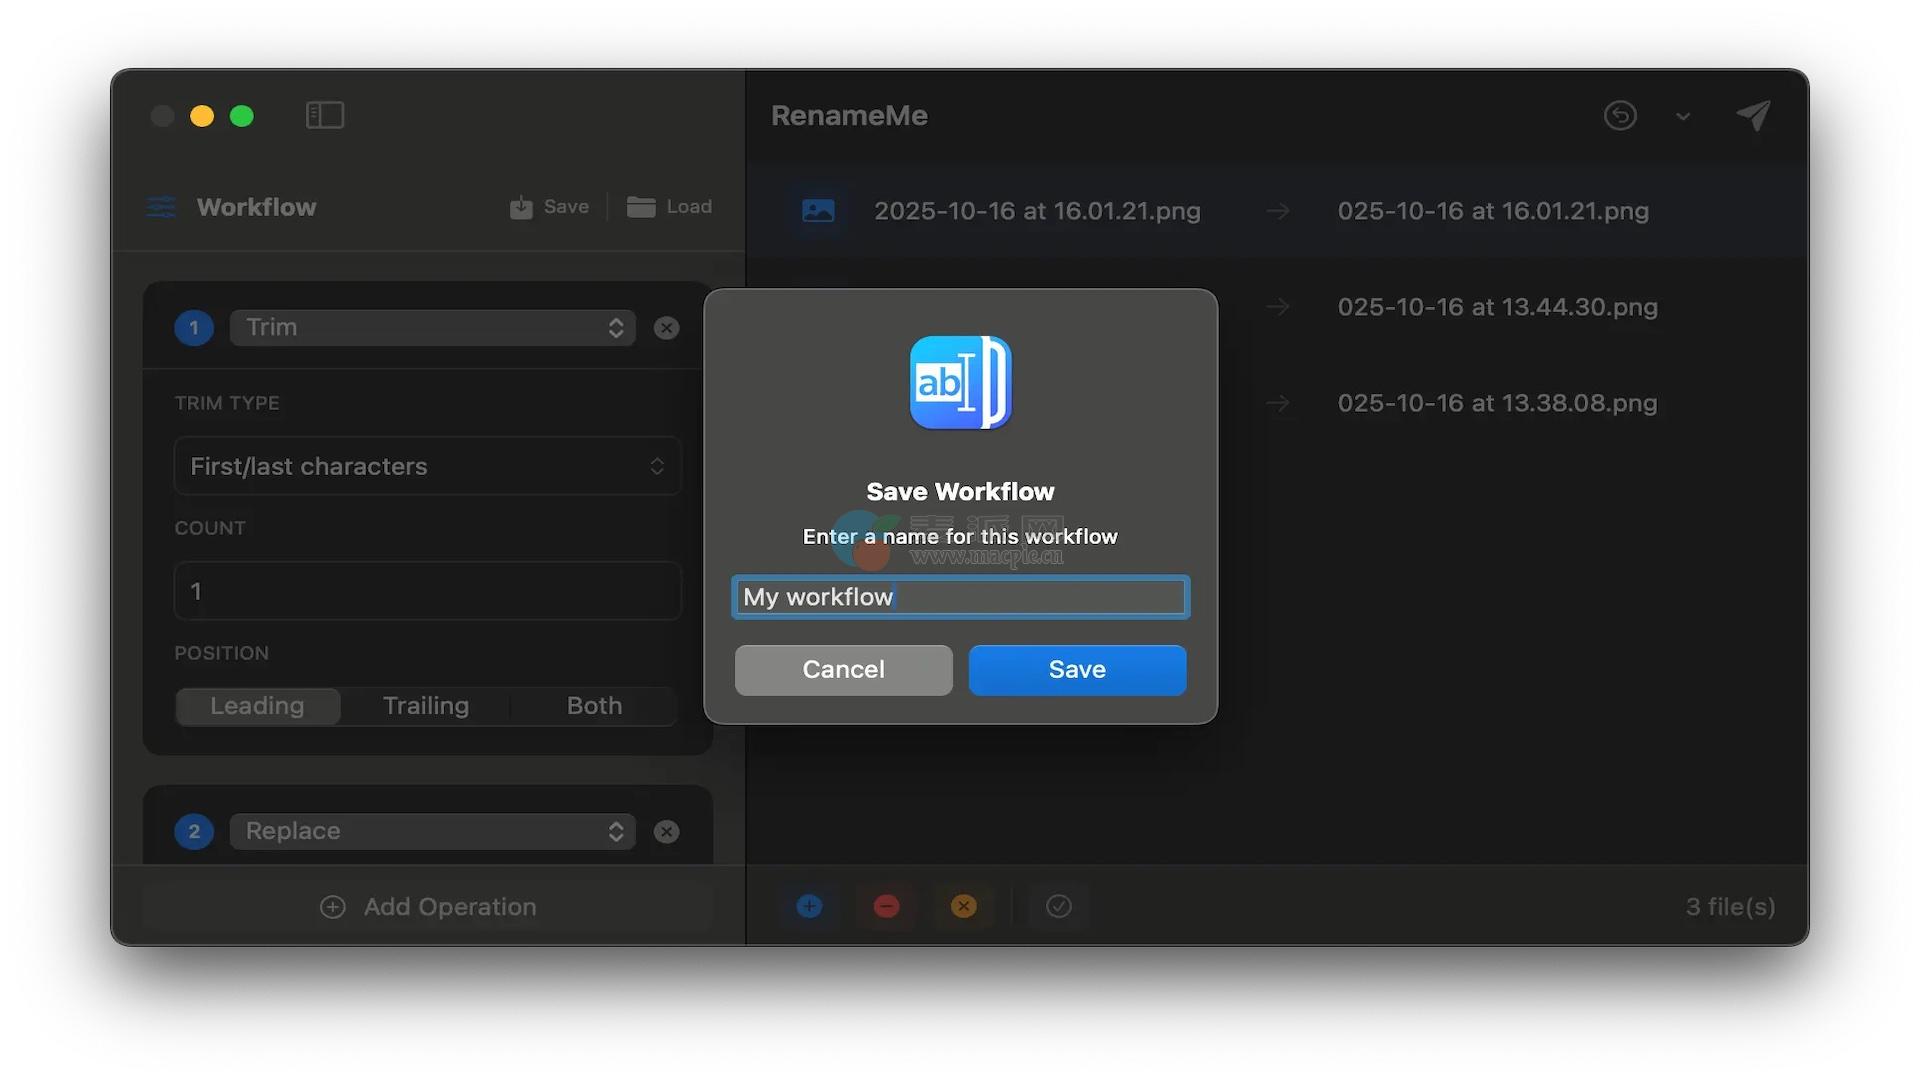Viewport: 1920px width, 1080px height.
Task: Select the Leading position option
Action: click(257, 706)
